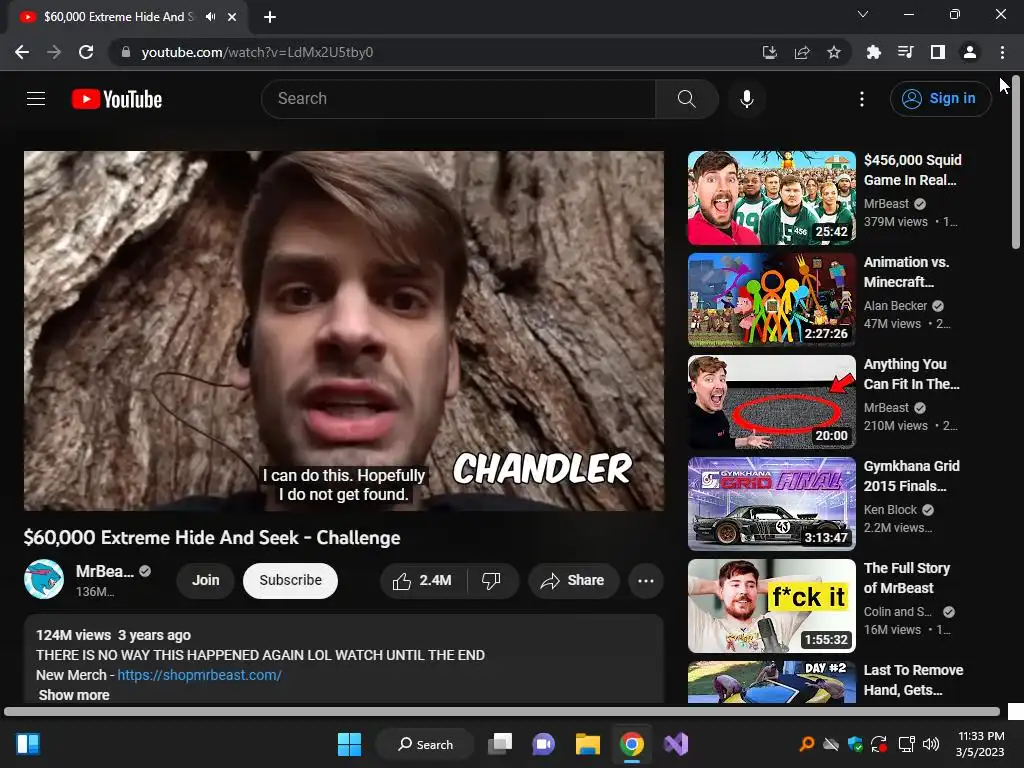Click the search magnifier button
This screenshot has height=768, width=1024.
(686, 99)
